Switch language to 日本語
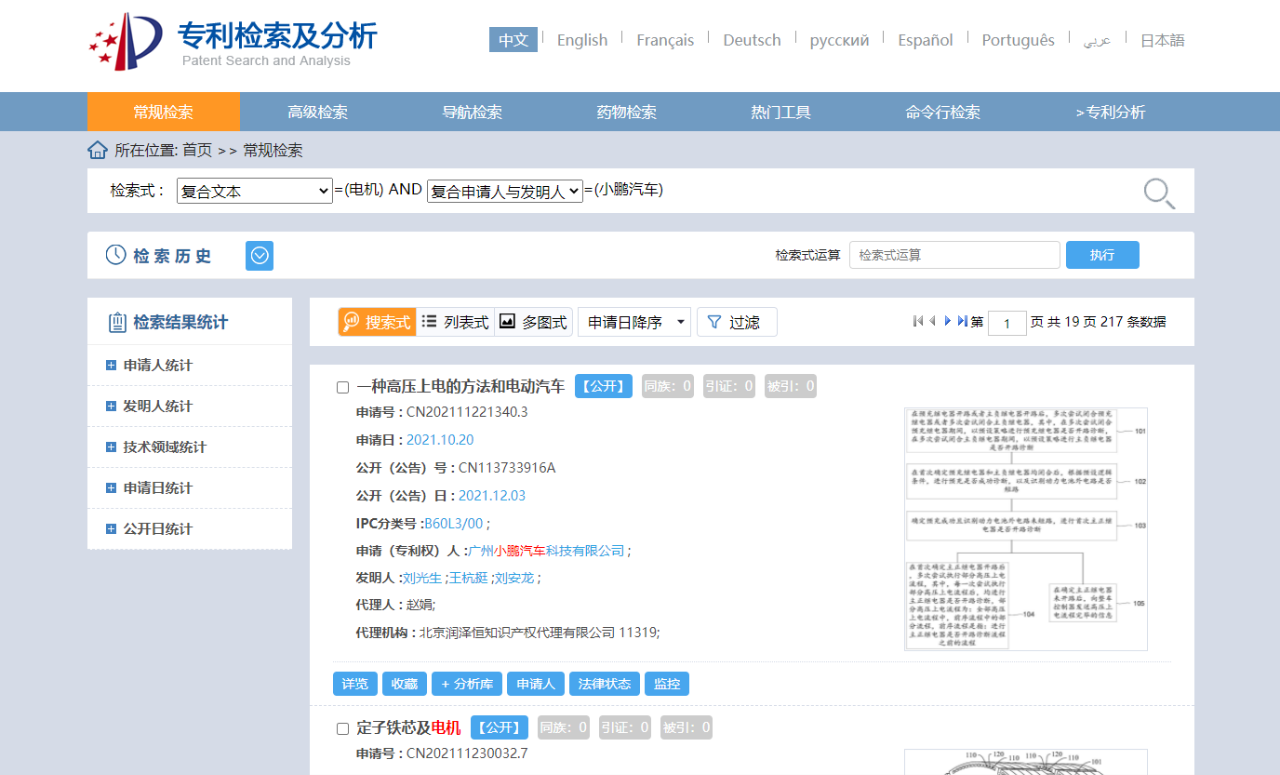The image size is (1280, 775). pyautogui.click(x=1162, y=40)
